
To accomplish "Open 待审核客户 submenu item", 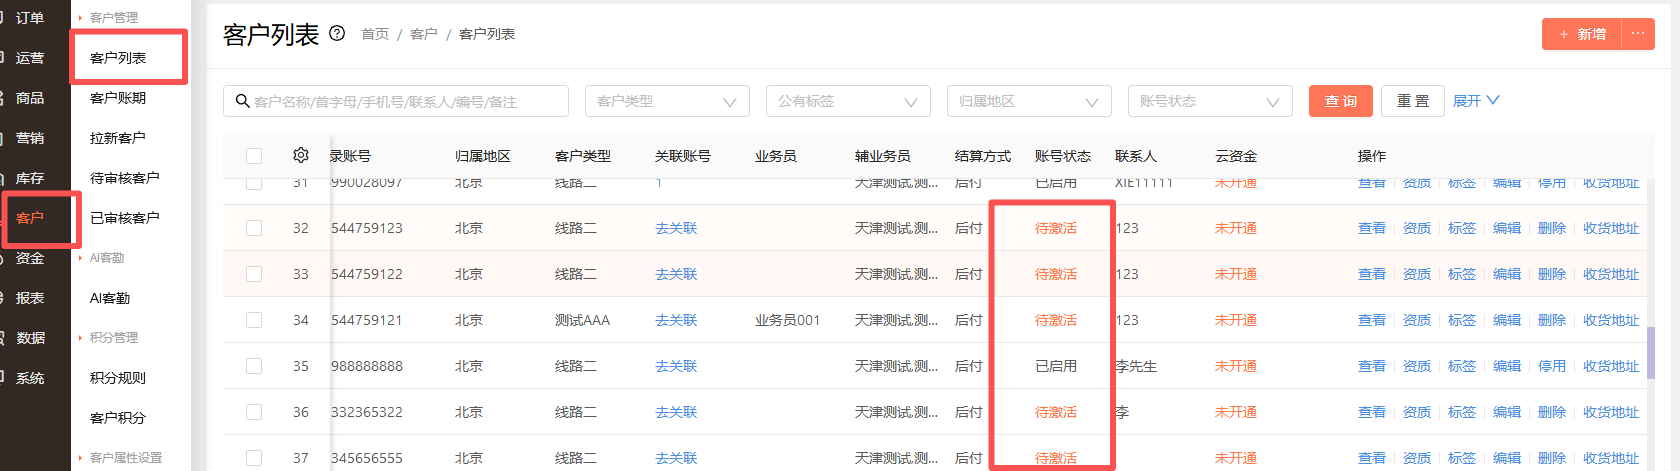I will pos(125,178).
